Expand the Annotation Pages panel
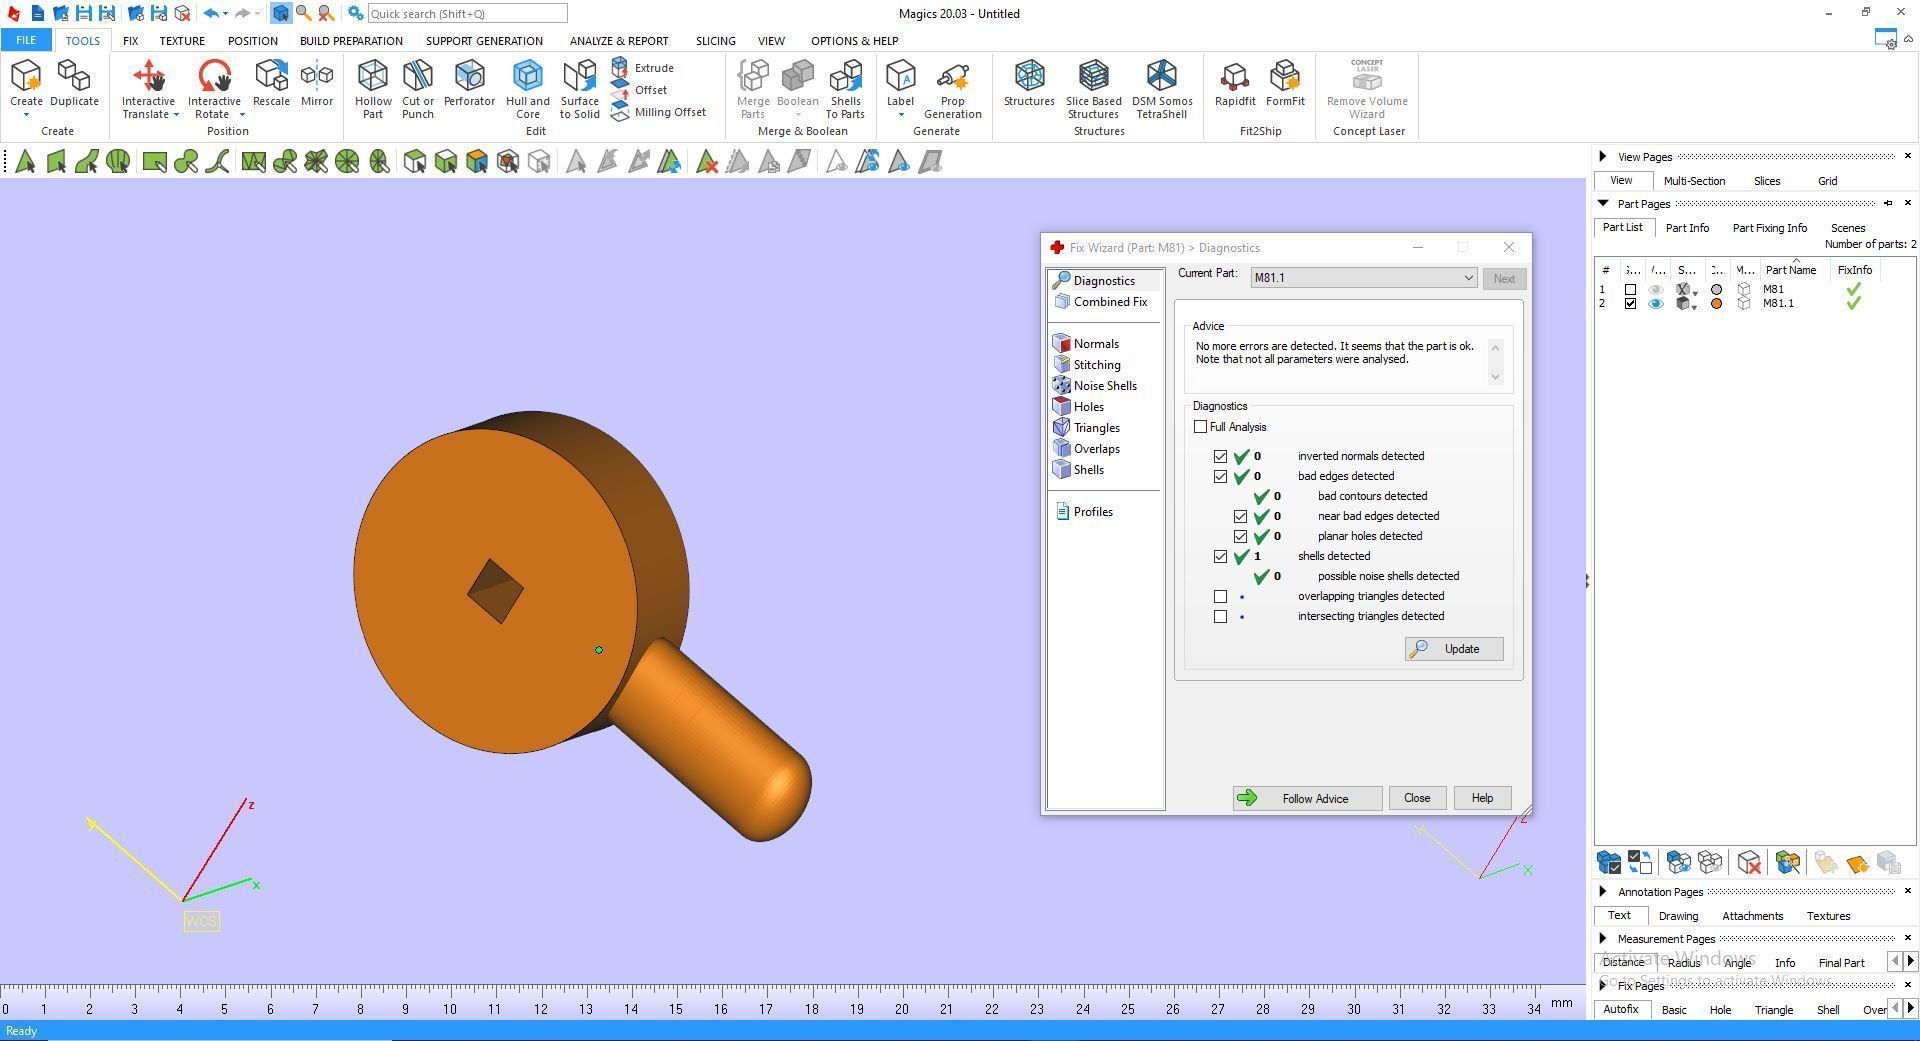Image resolution: width=1920 pixels, height=1041 pixels. click(x=1603, y=891)
